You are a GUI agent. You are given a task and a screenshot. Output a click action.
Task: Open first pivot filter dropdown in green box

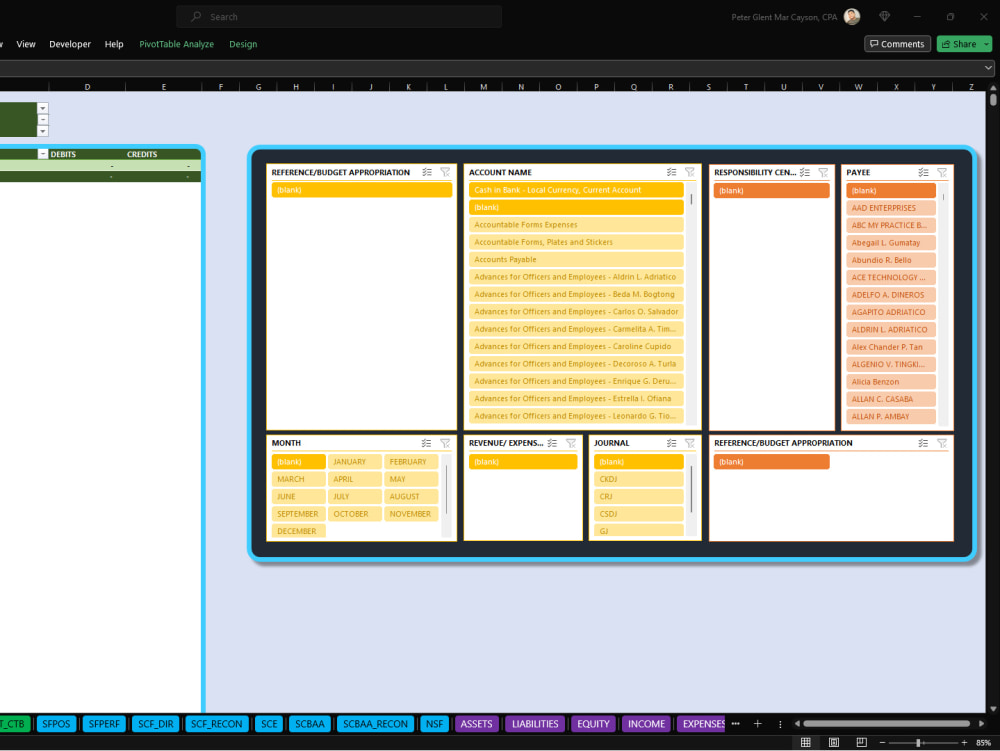(43, 108)
